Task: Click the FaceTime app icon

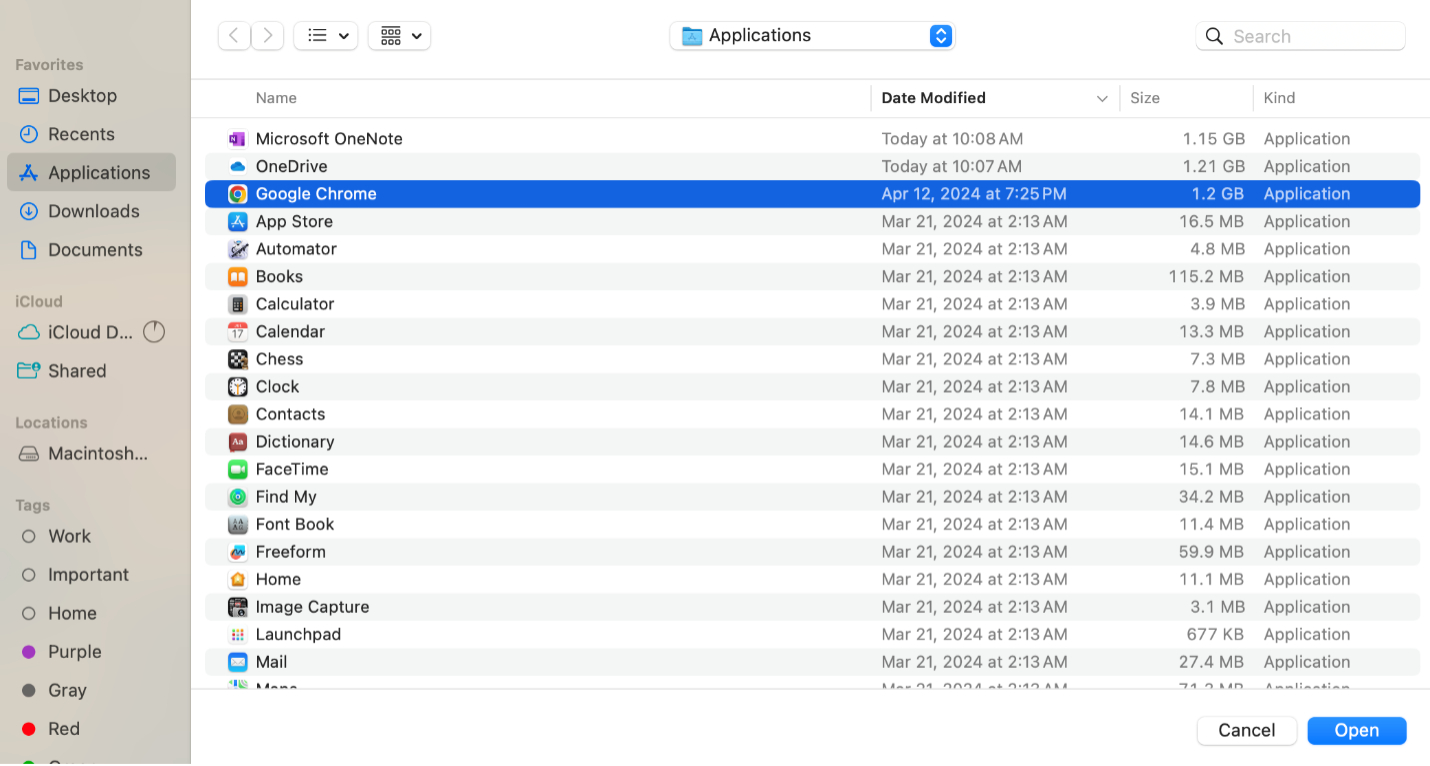Action: (x=237, y=469)
